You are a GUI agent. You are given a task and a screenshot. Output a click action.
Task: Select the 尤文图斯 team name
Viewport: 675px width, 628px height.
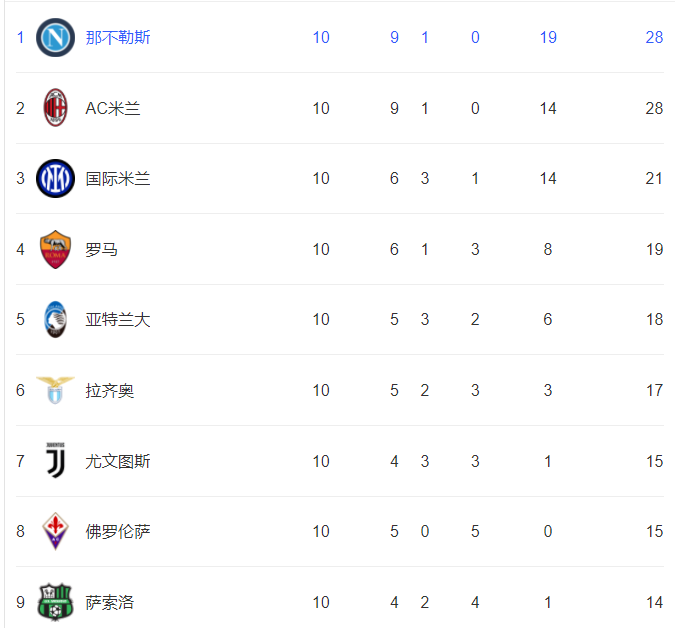pos(118,461)
